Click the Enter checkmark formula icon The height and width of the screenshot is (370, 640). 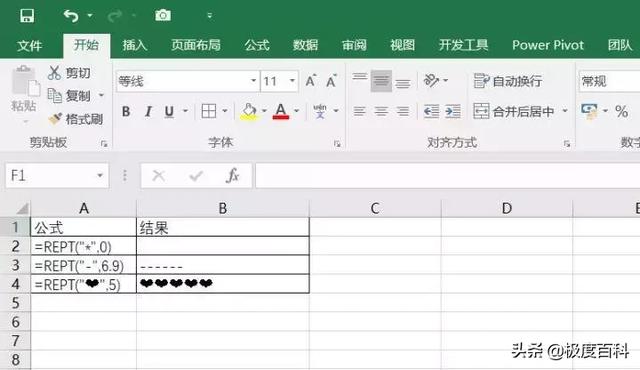[x=196, y=176]
